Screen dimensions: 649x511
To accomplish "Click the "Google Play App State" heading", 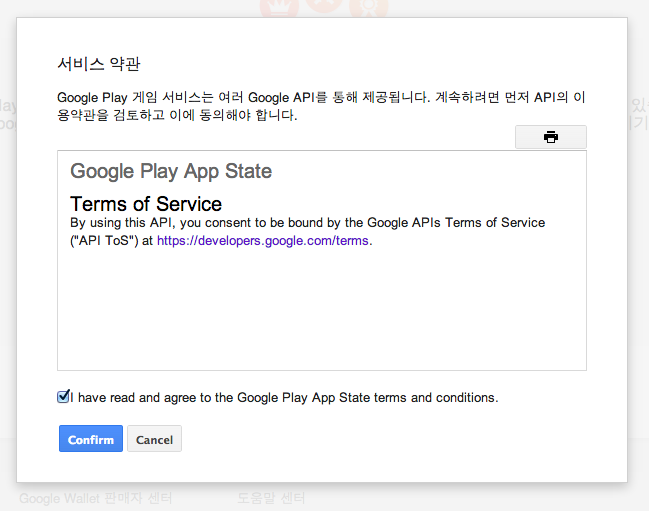I will 171,171.
